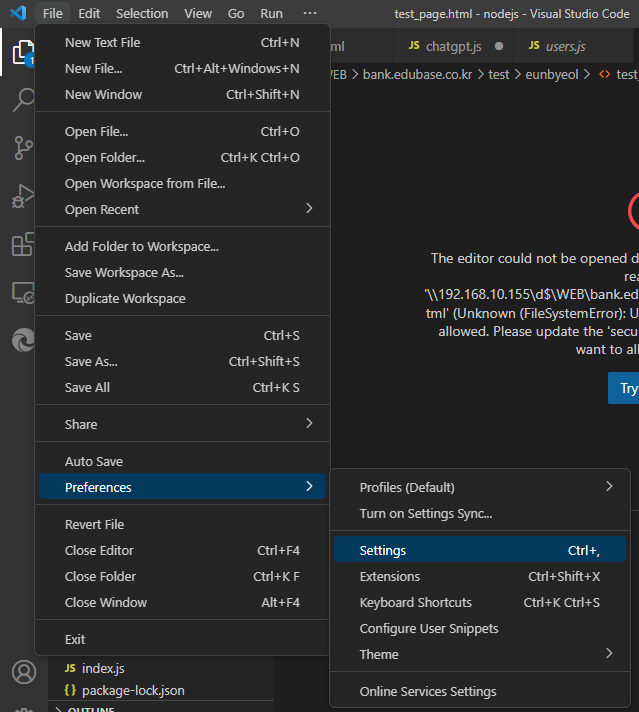Toggle Auto Save in File menu
The height and width of the screenshot is (712, 639).
pos(182,461)
